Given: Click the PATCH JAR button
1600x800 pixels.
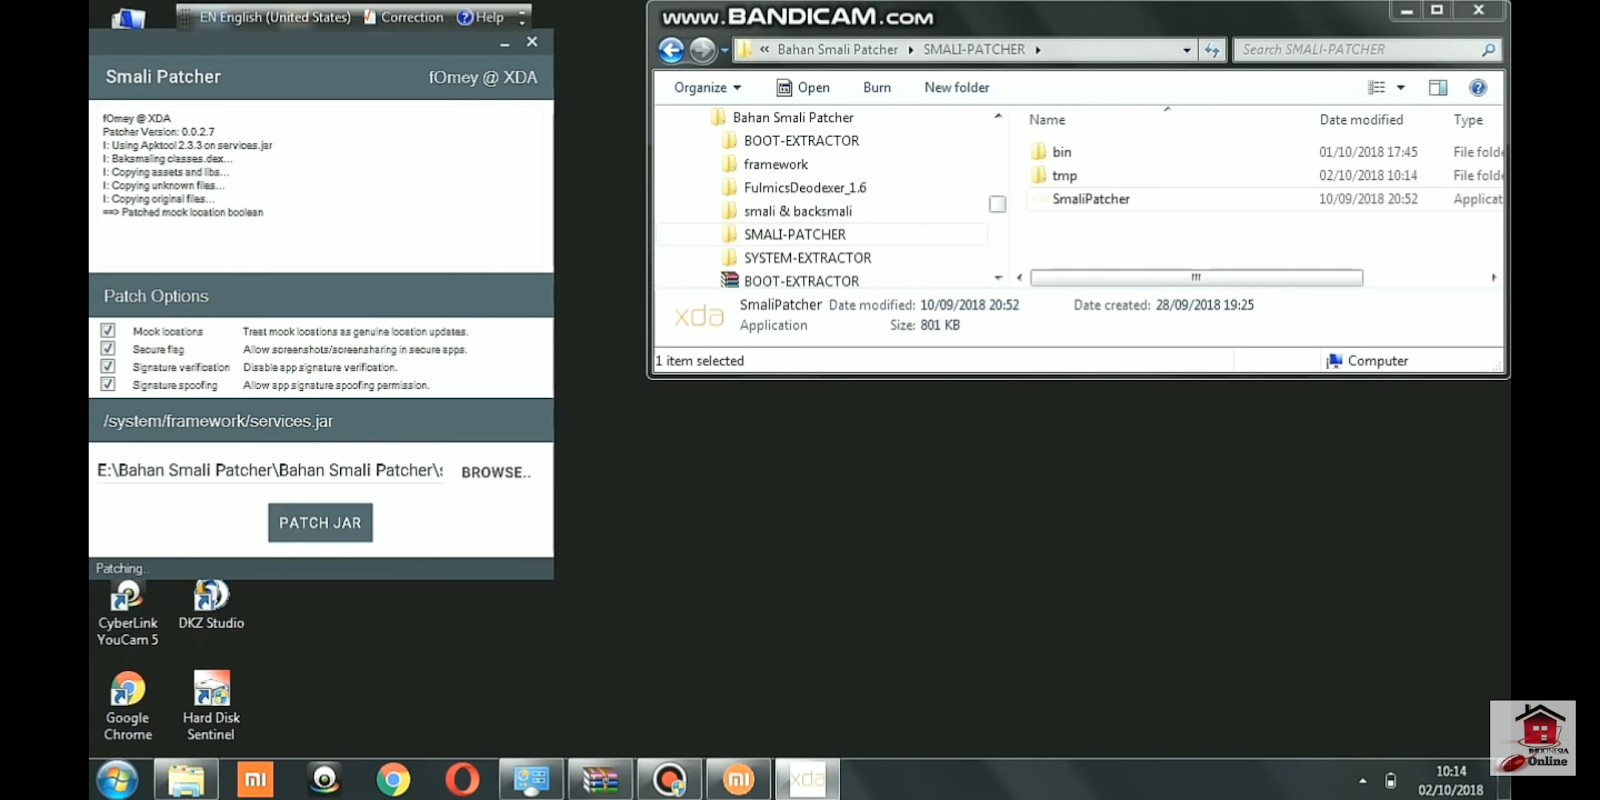Looking at the screenshot, I should (320, 523).
